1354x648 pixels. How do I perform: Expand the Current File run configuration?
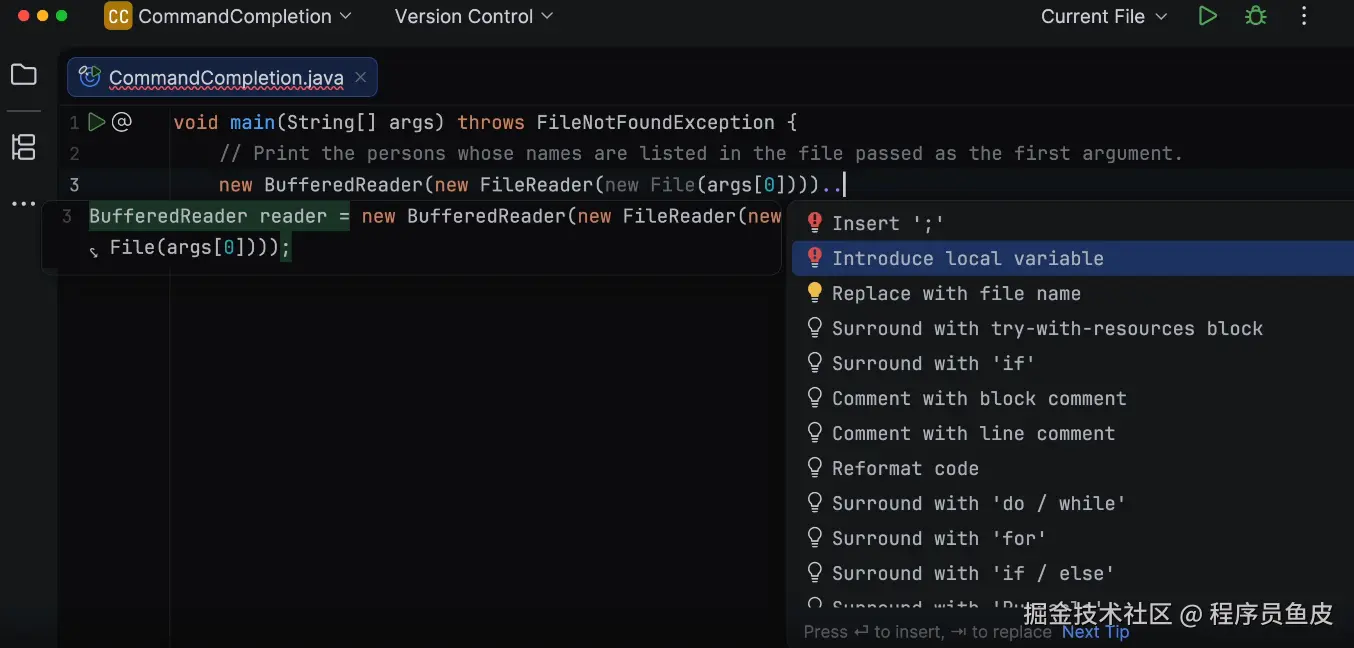click(1104, 16)
